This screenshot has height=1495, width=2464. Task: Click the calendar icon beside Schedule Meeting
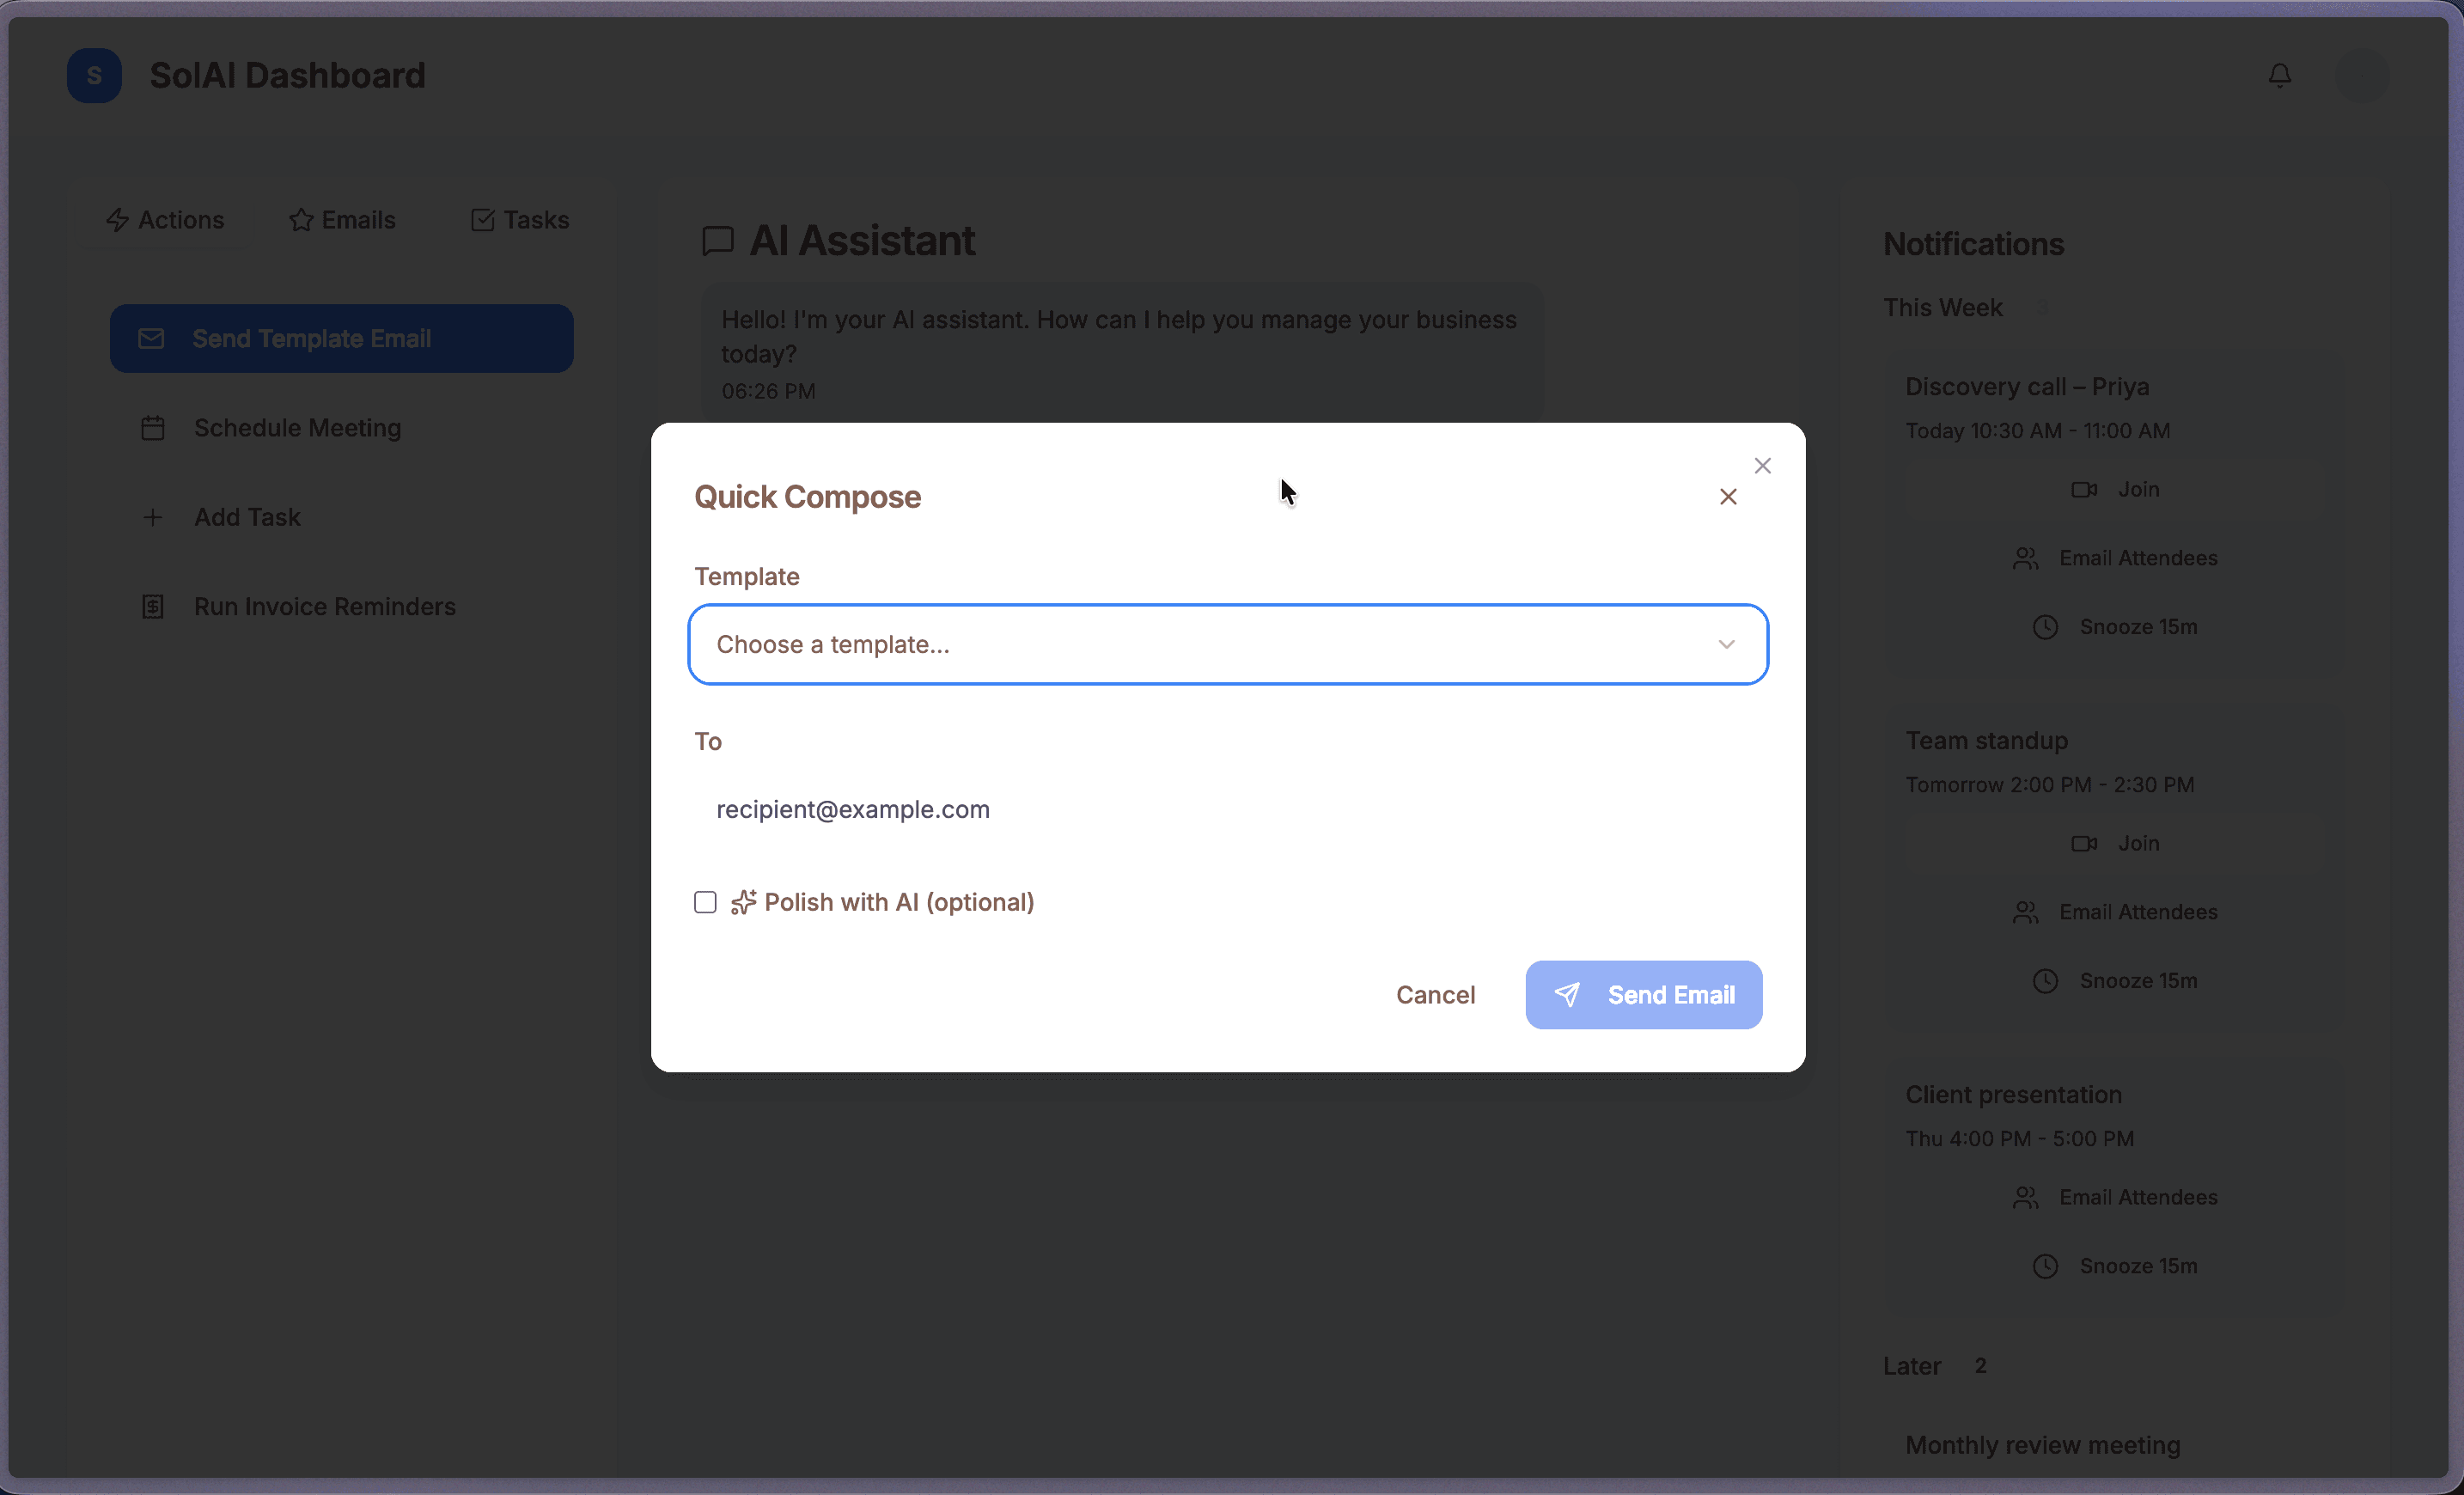click(153, 428)
